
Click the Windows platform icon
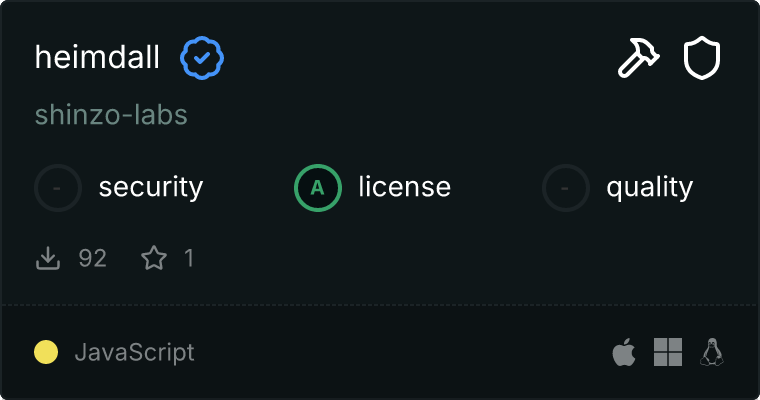pyautogui.click(x=668, y=352)
